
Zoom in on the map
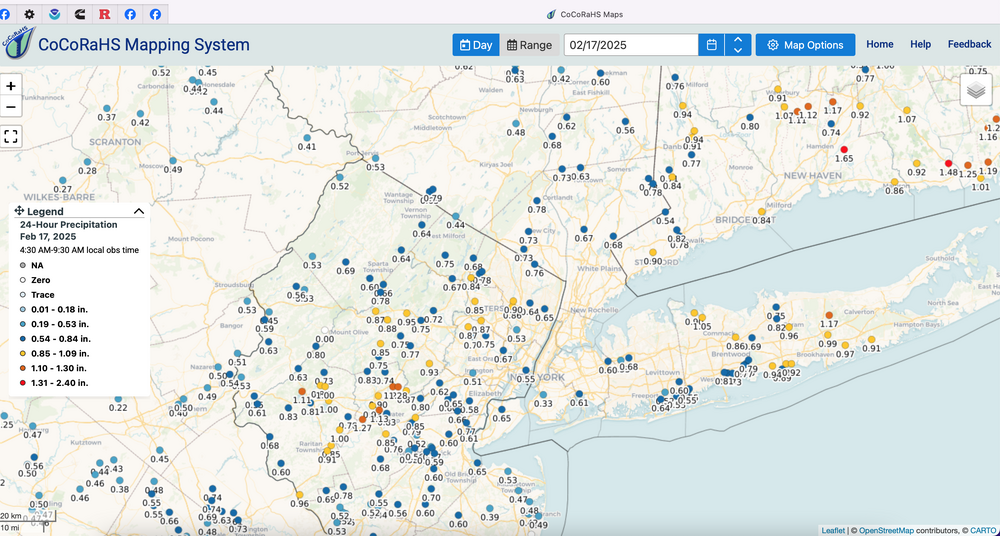pyautogui.click(x=11, y=85)
